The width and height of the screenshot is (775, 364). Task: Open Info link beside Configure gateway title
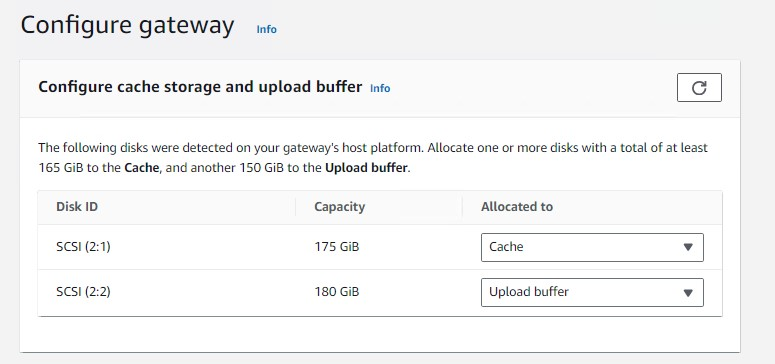[x=266, y=29]
